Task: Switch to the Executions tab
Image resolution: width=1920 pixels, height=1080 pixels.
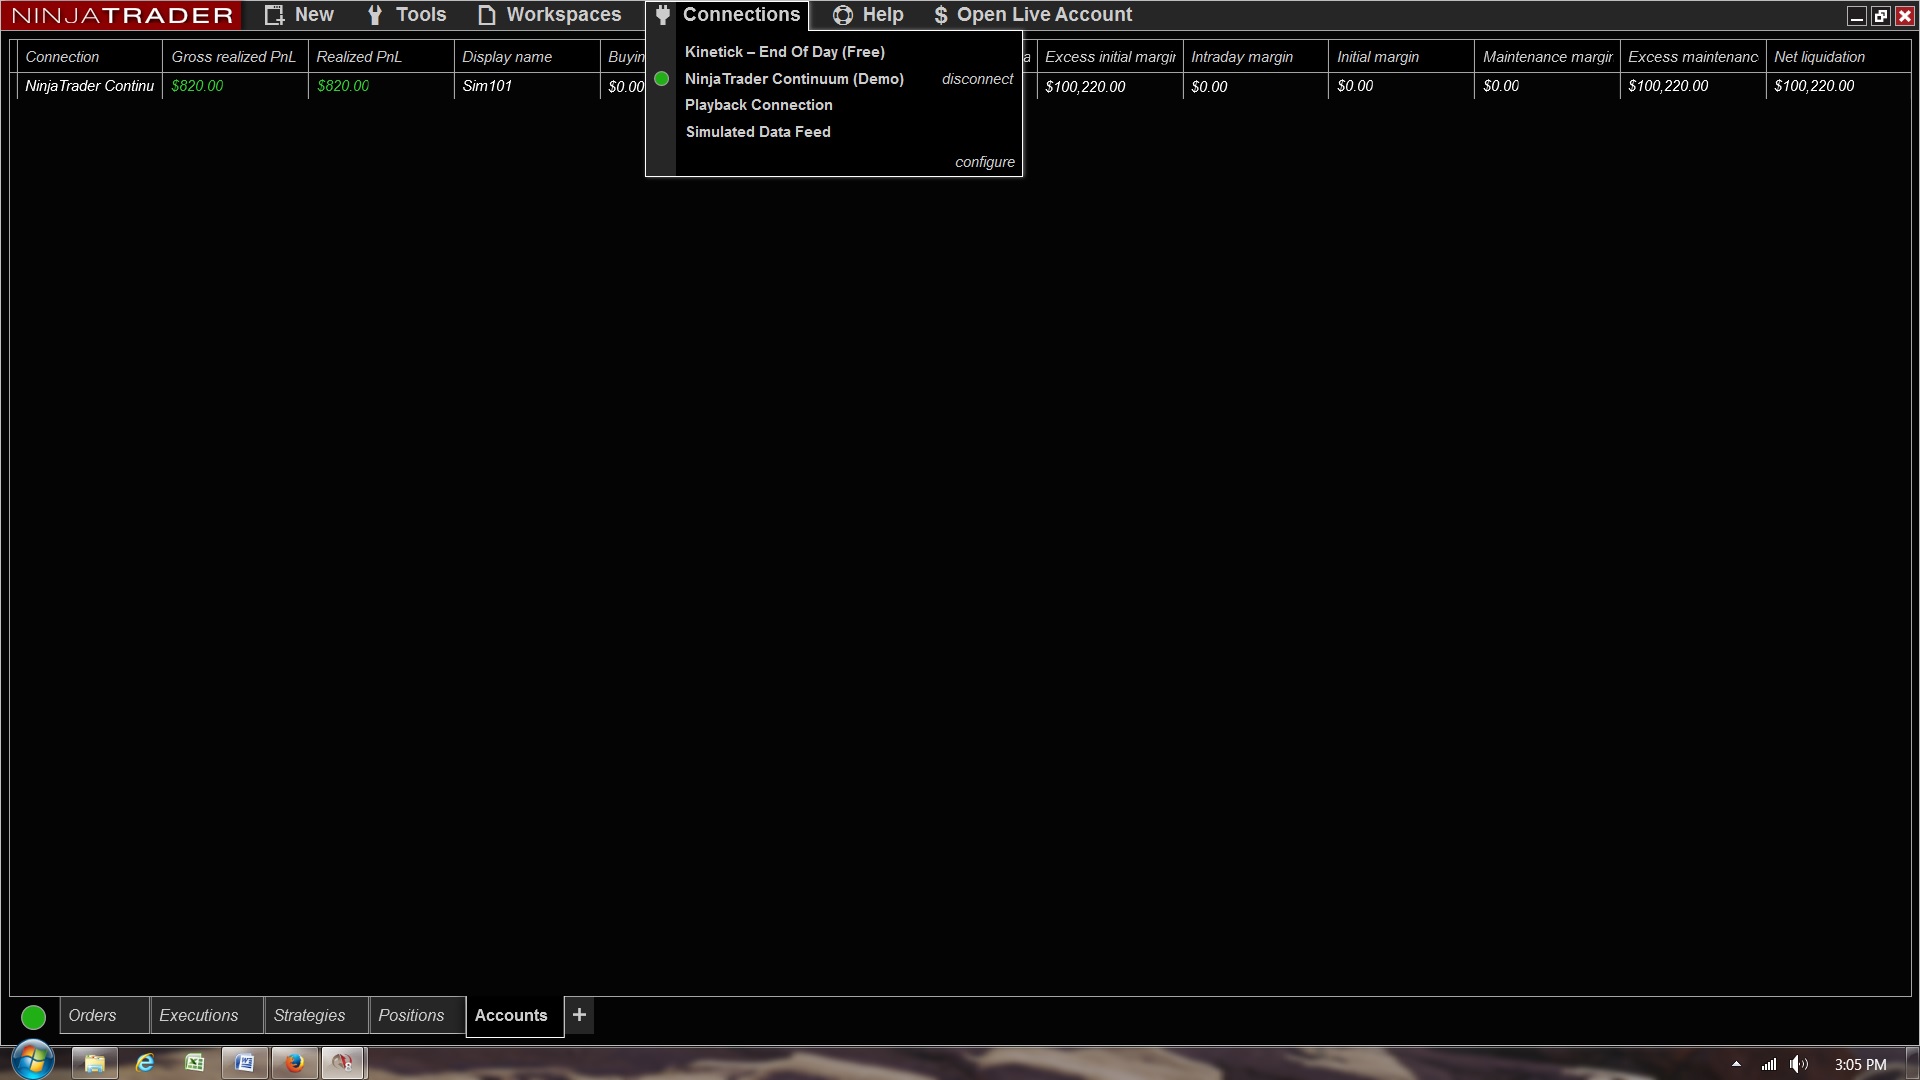Action: [x=198, y=1015]
